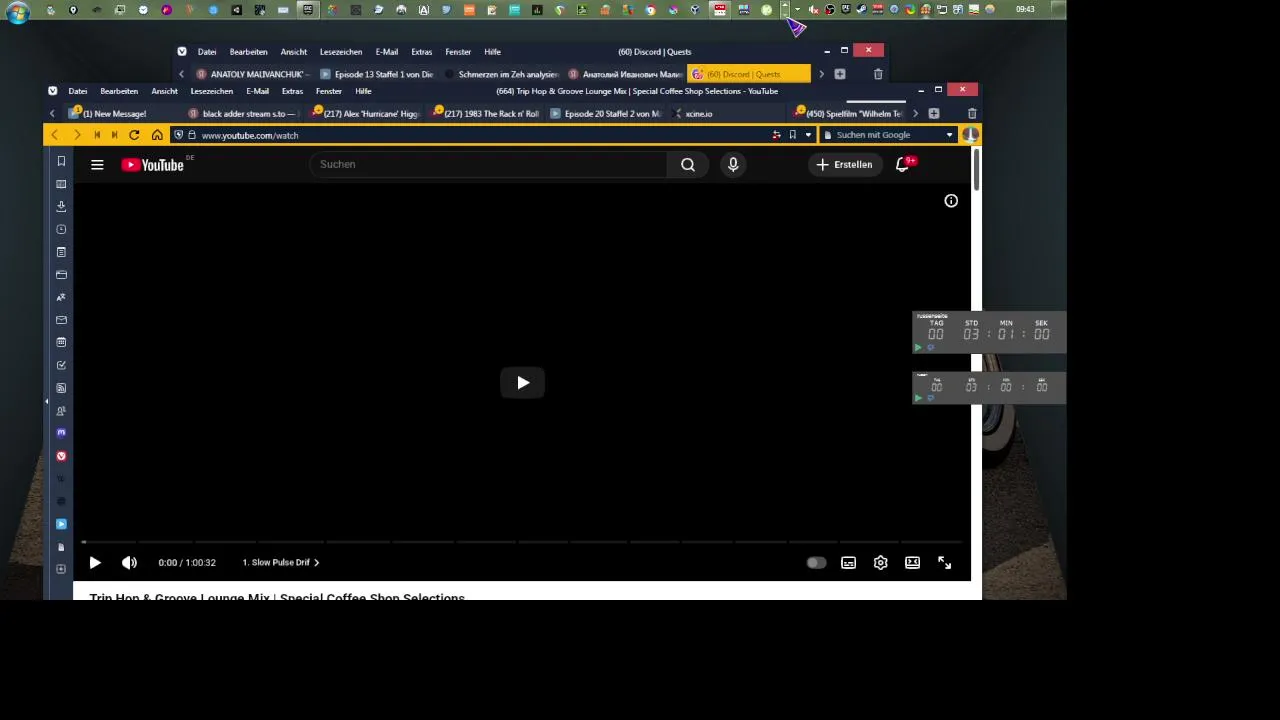Viewport: 1280px width, 720px height.
Task: Open search engine dropdown next to Google
Action: pos(949,135)
